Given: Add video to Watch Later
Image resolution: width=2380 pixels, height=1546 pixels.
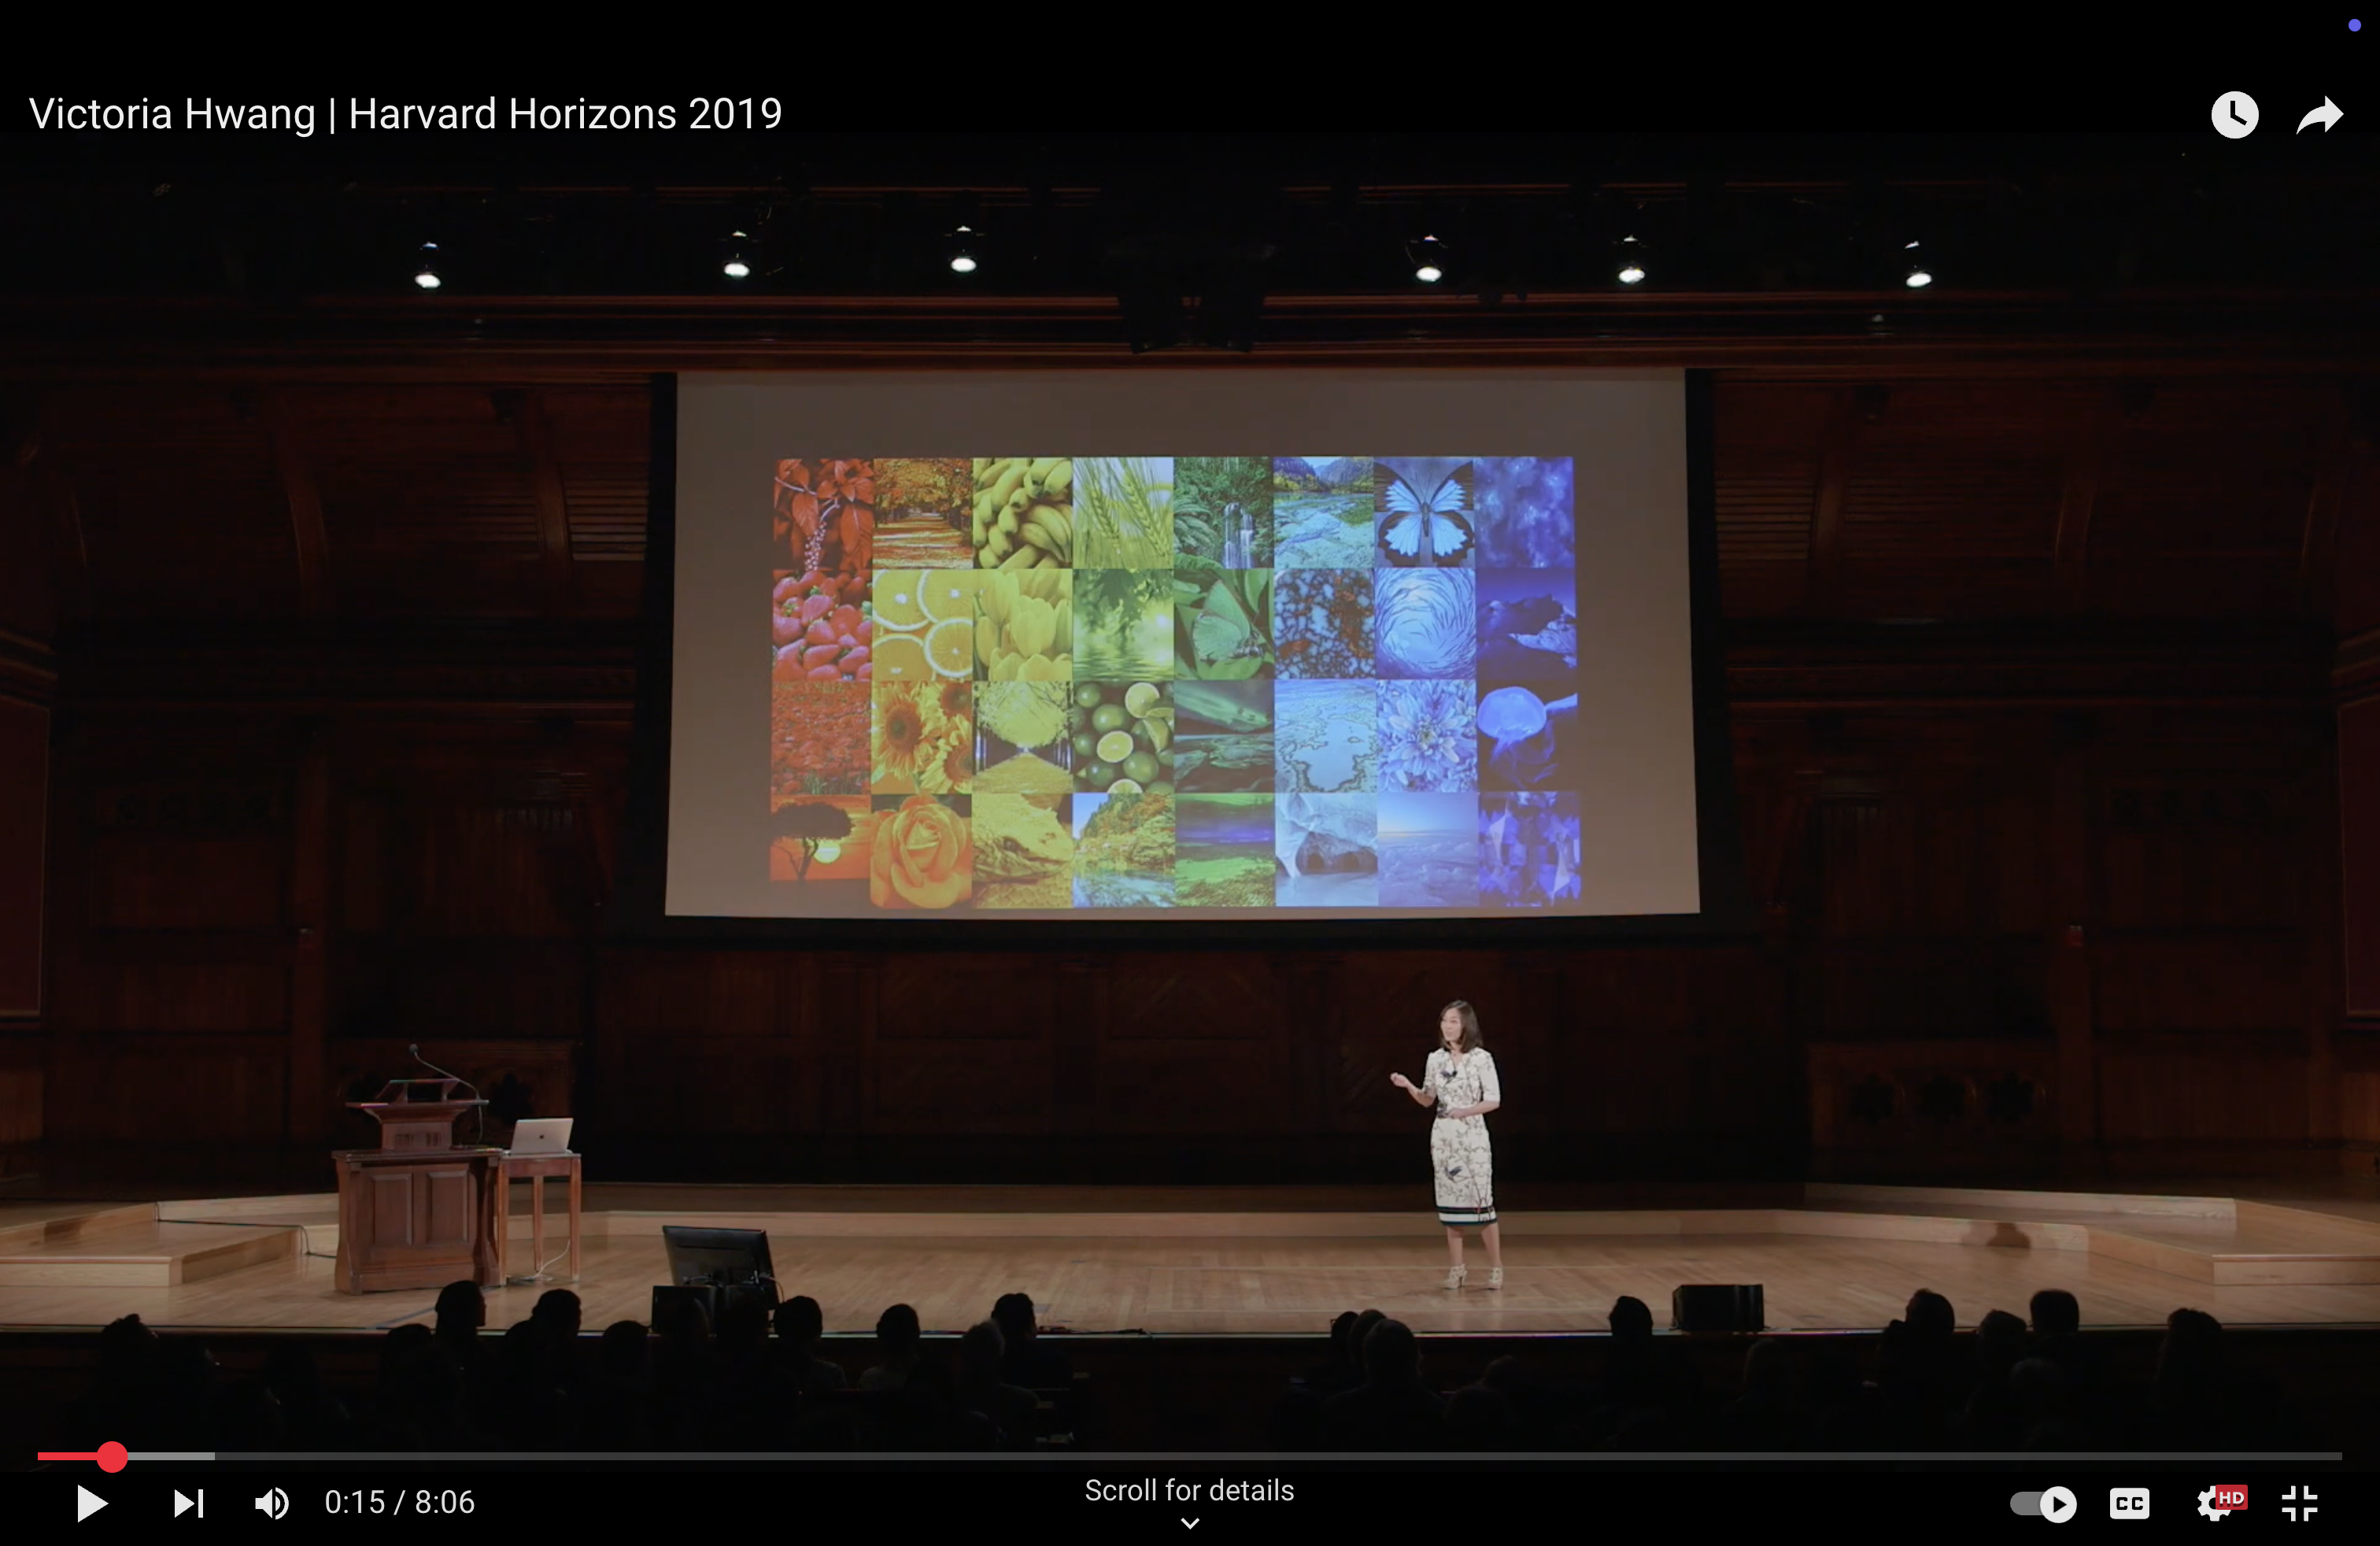Looking at the screenshot, I should 2234,115.
